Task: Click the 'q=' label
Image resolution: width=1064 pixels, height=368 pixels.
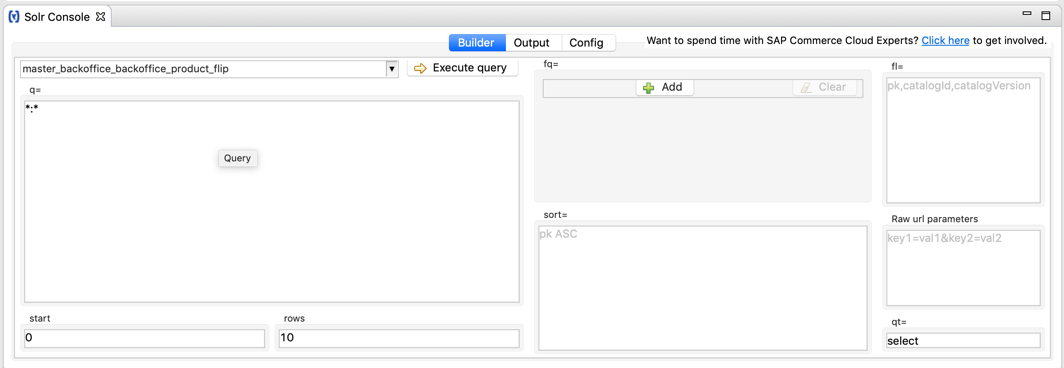Action: (x=35, y=90)
